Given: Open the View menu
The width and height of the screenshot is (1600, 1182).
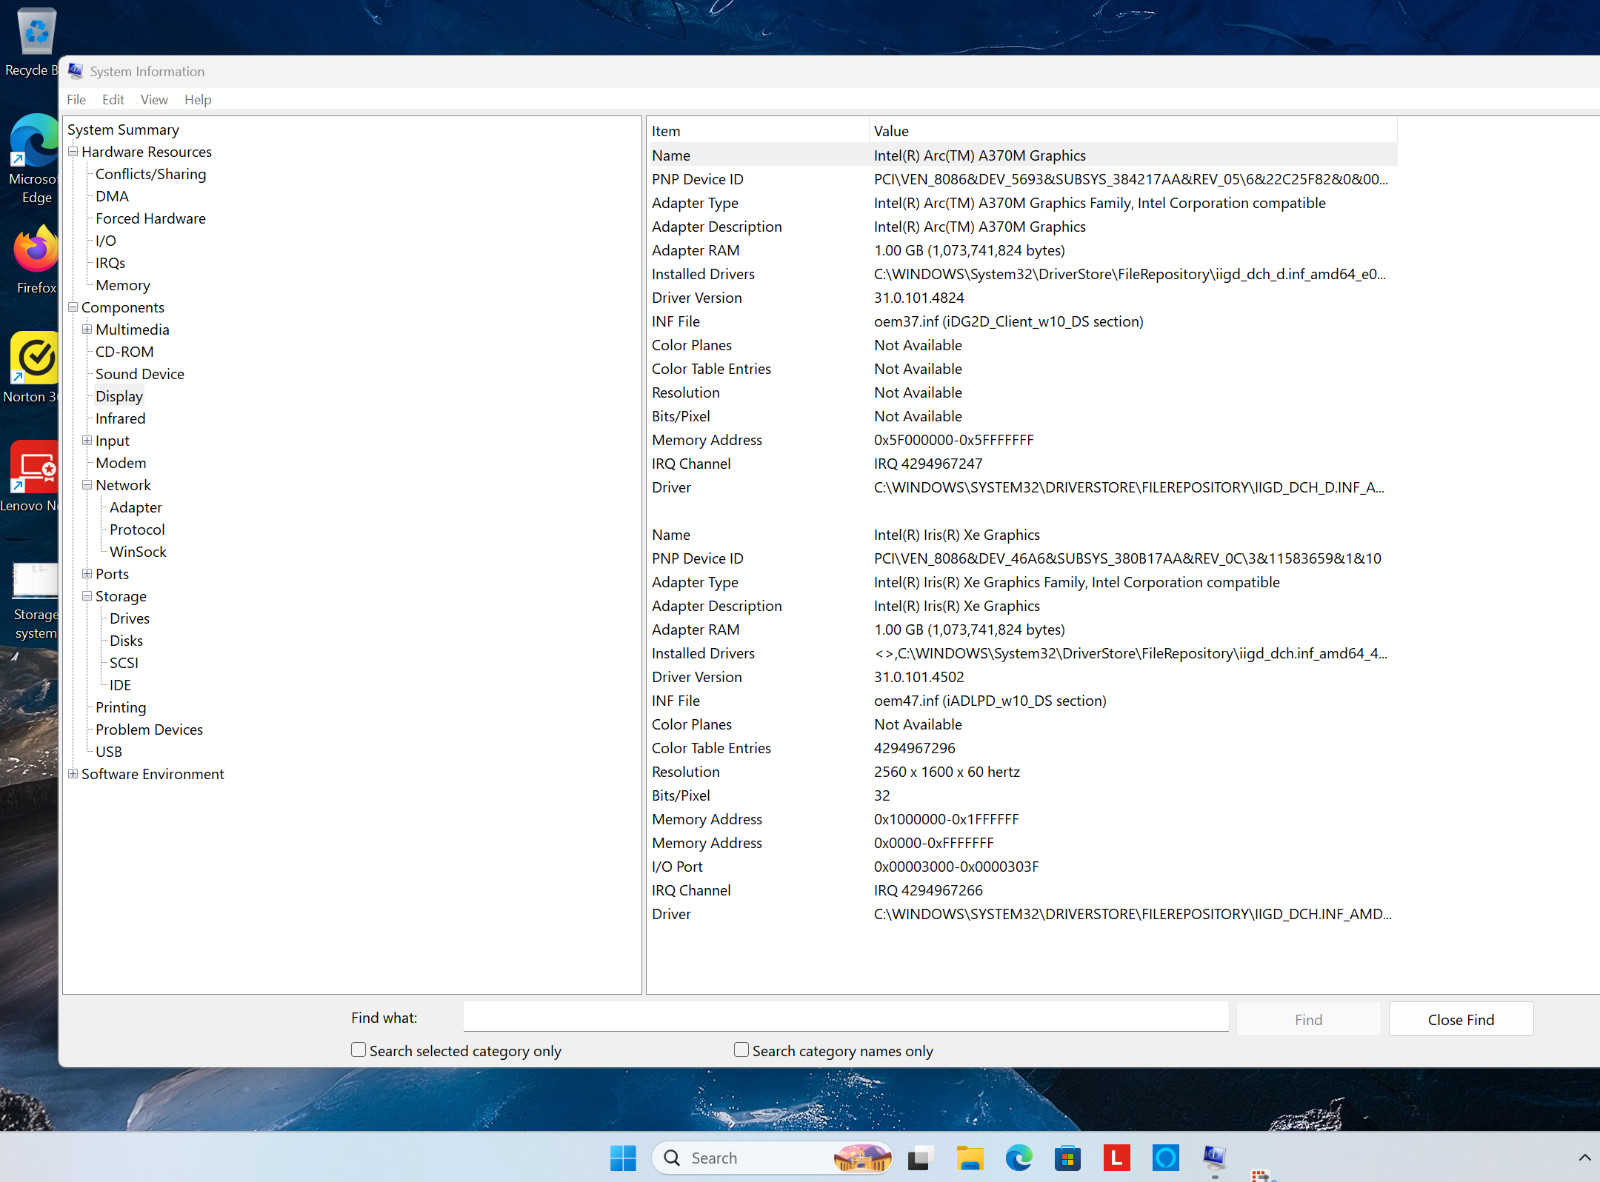Looking at the screenshot, I should tap(154, 100).
